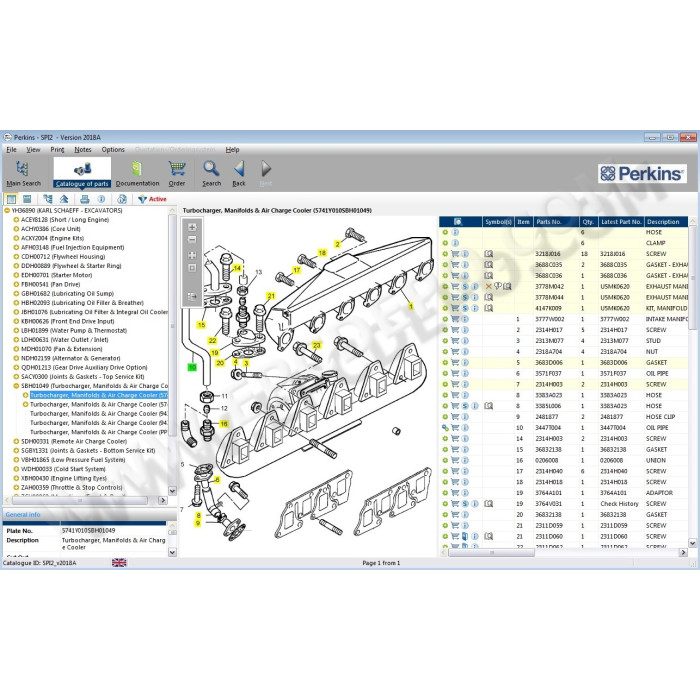Expand the FBH00541 Fan Drive node
Screen dimensions: 700x700
16,284
